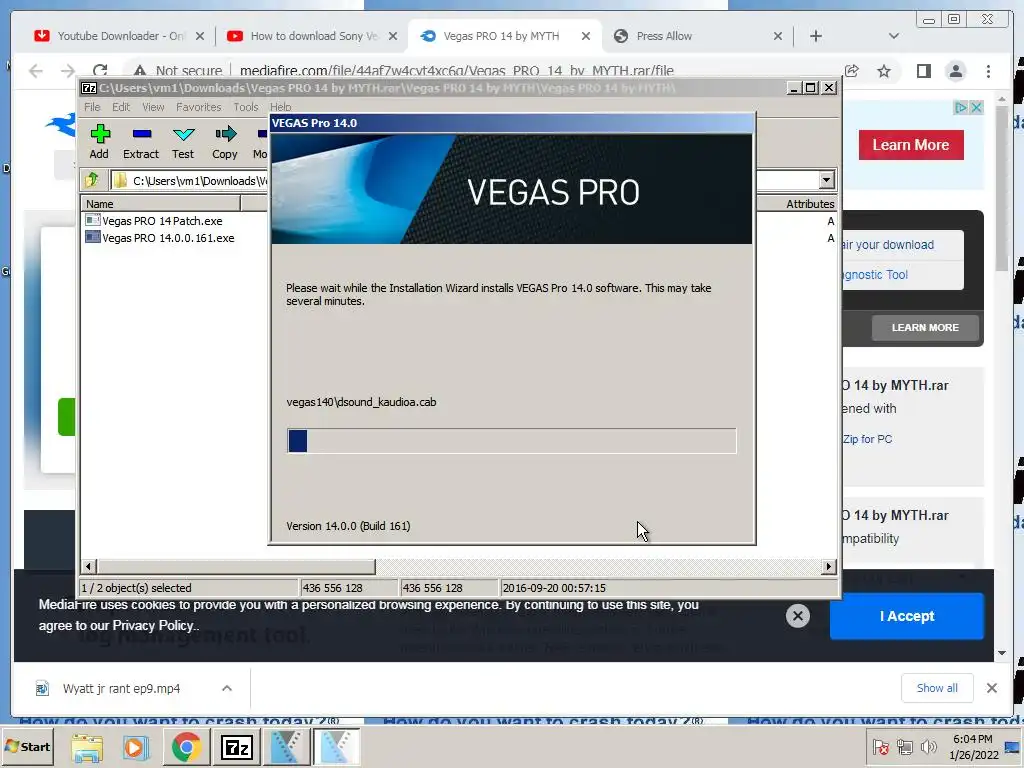Viewport: 1024px width, 768px height.
Task: Close the Vegas PRO 14 by MYTH tab
Action: (586, 36)
